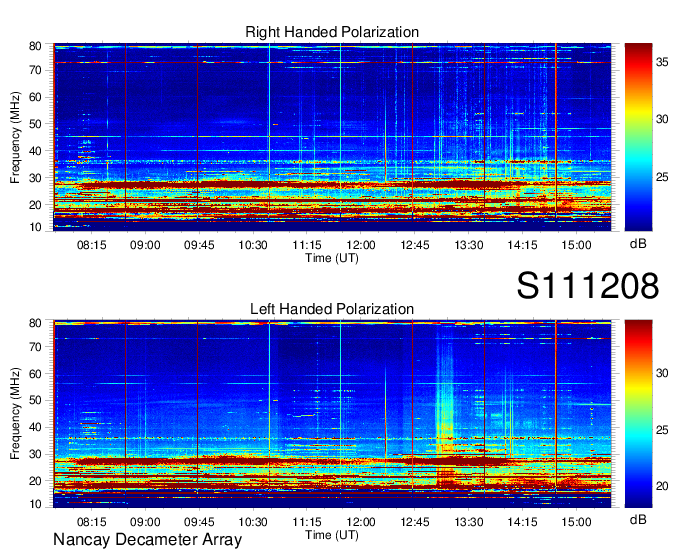Click 15:00 tick on left-handed time axis

tap(576, 522)
